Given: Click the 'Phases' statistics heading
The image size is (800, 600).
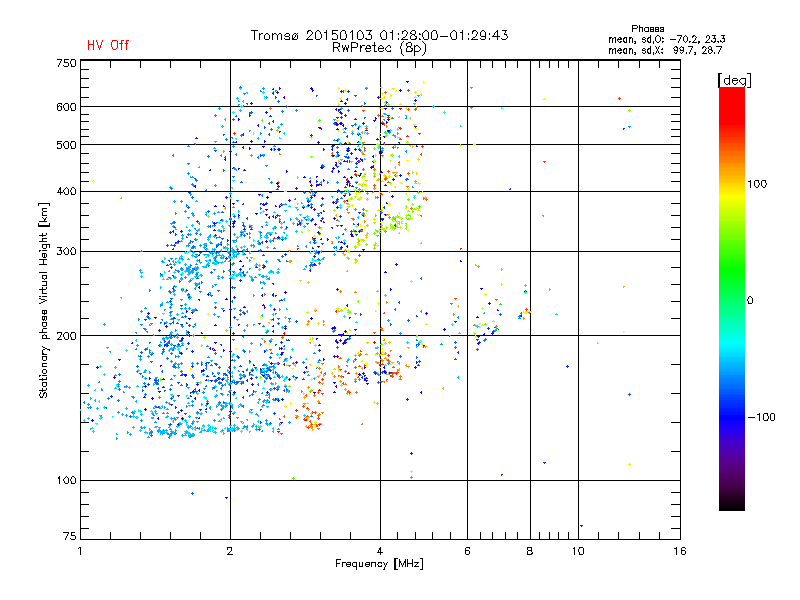Looking at the screenshot, I should click(x=647, y=29).
